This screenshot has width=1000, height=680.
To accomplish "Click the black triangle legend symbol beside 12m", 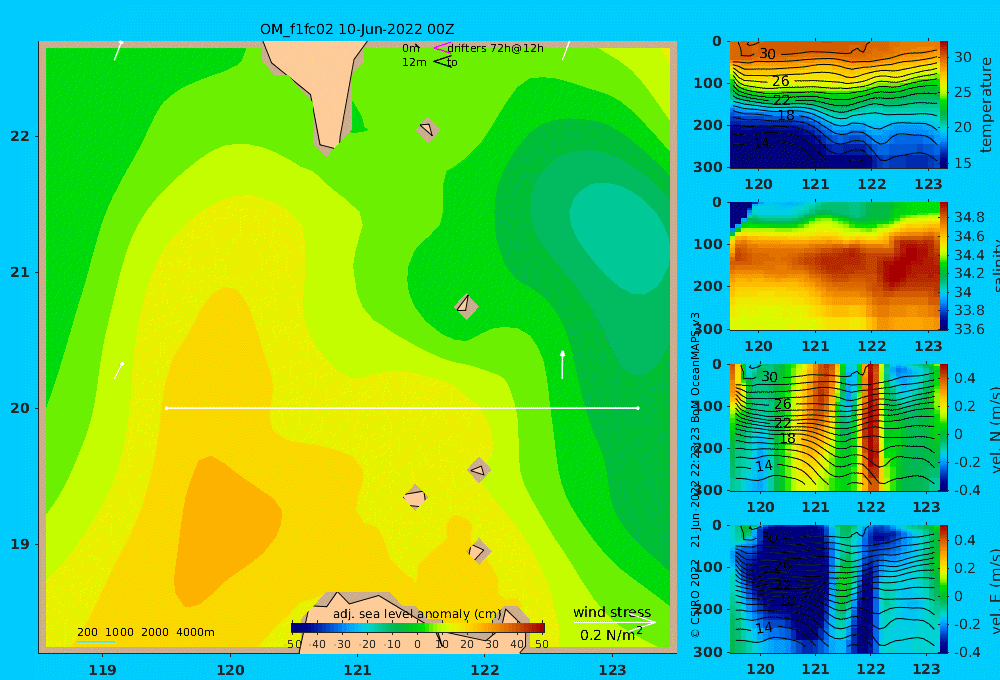I will [x=442, y=62].
